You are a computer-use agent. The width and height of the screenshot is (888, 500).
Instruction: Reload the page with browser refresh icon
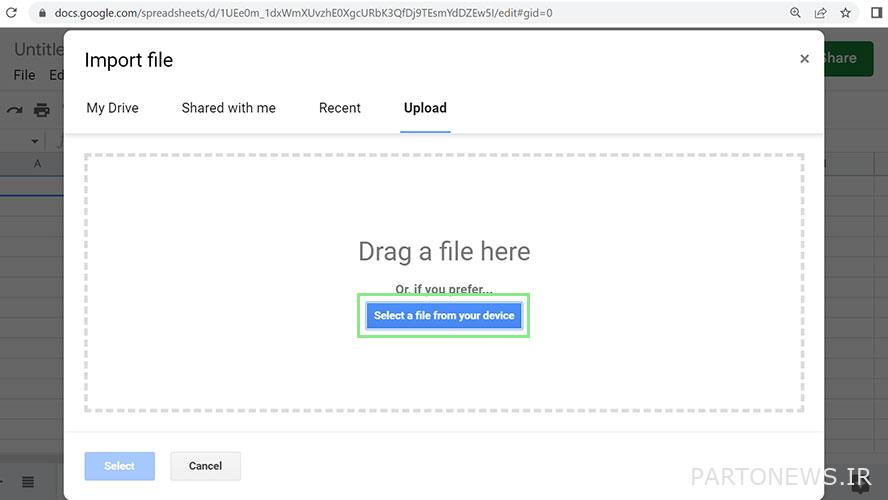coord(11,12)
